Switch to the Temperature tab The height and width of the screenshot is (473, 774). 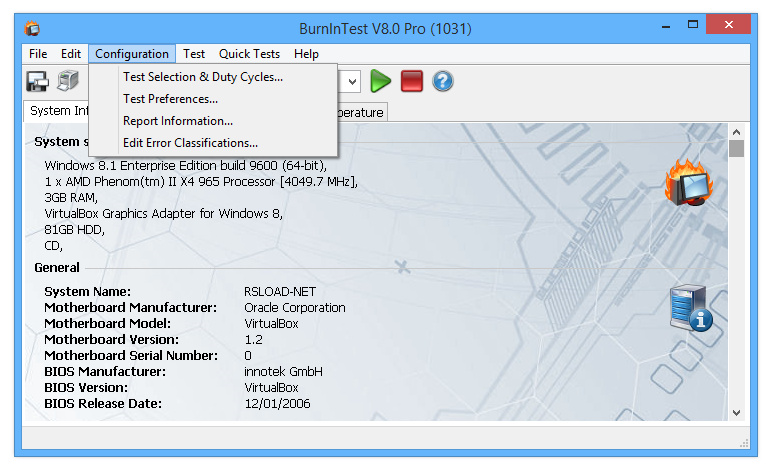361,113
